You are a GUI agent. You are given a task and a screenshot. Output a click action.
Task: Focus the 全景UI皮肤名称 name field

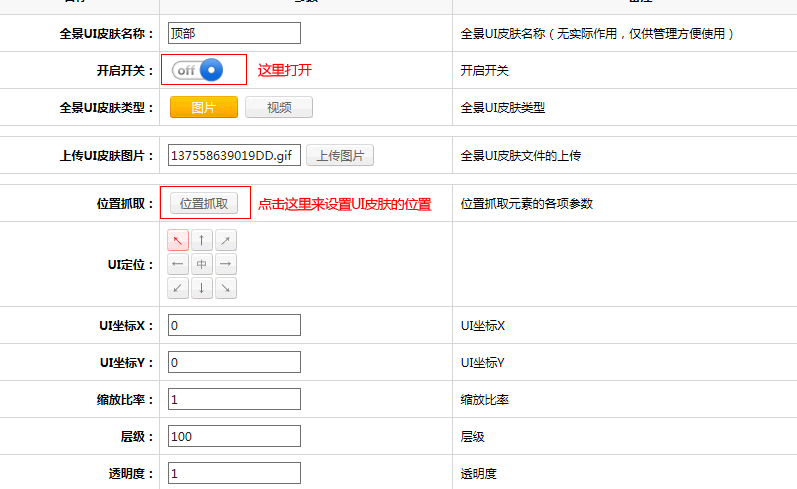pyautogui.click(x=234, y=33)
